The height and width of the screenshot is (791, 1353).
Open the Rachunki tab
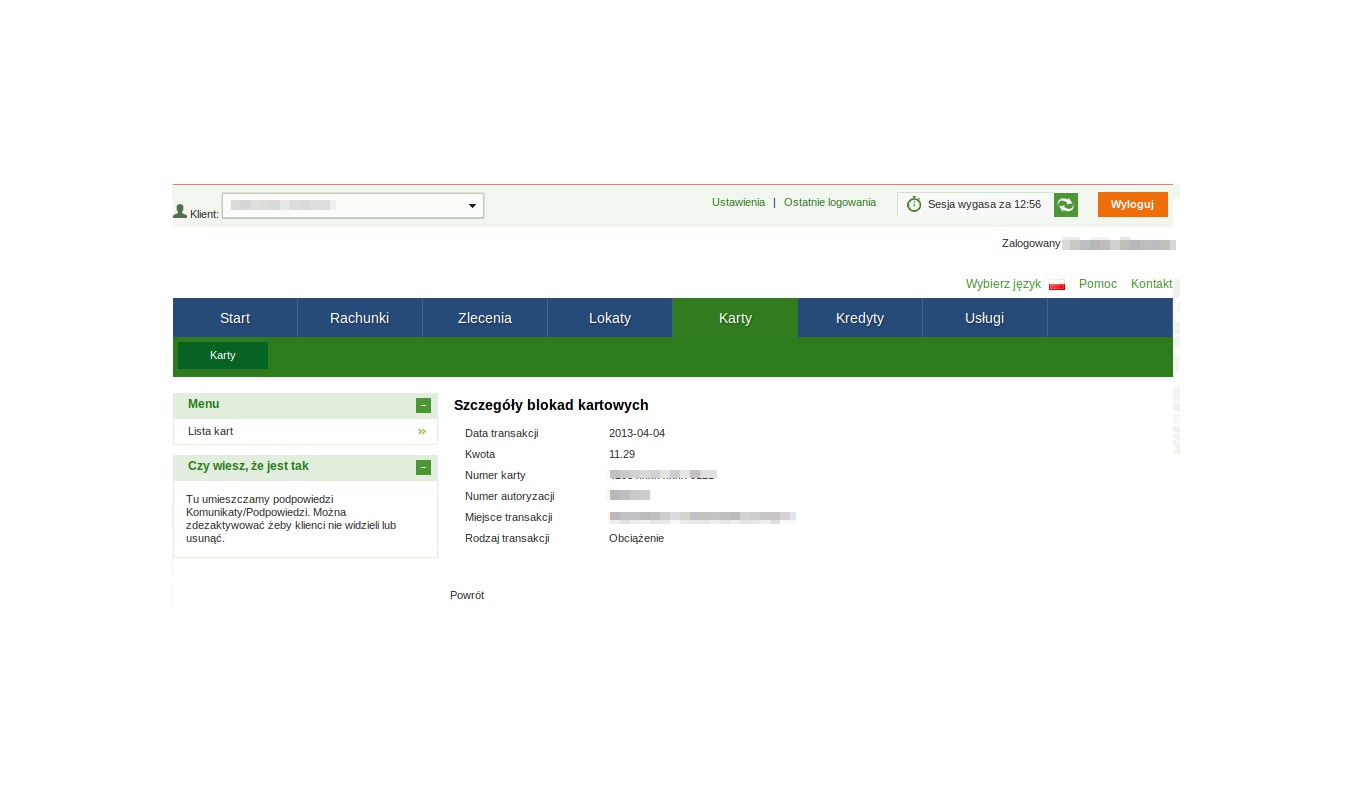click(x=360, y=318)
